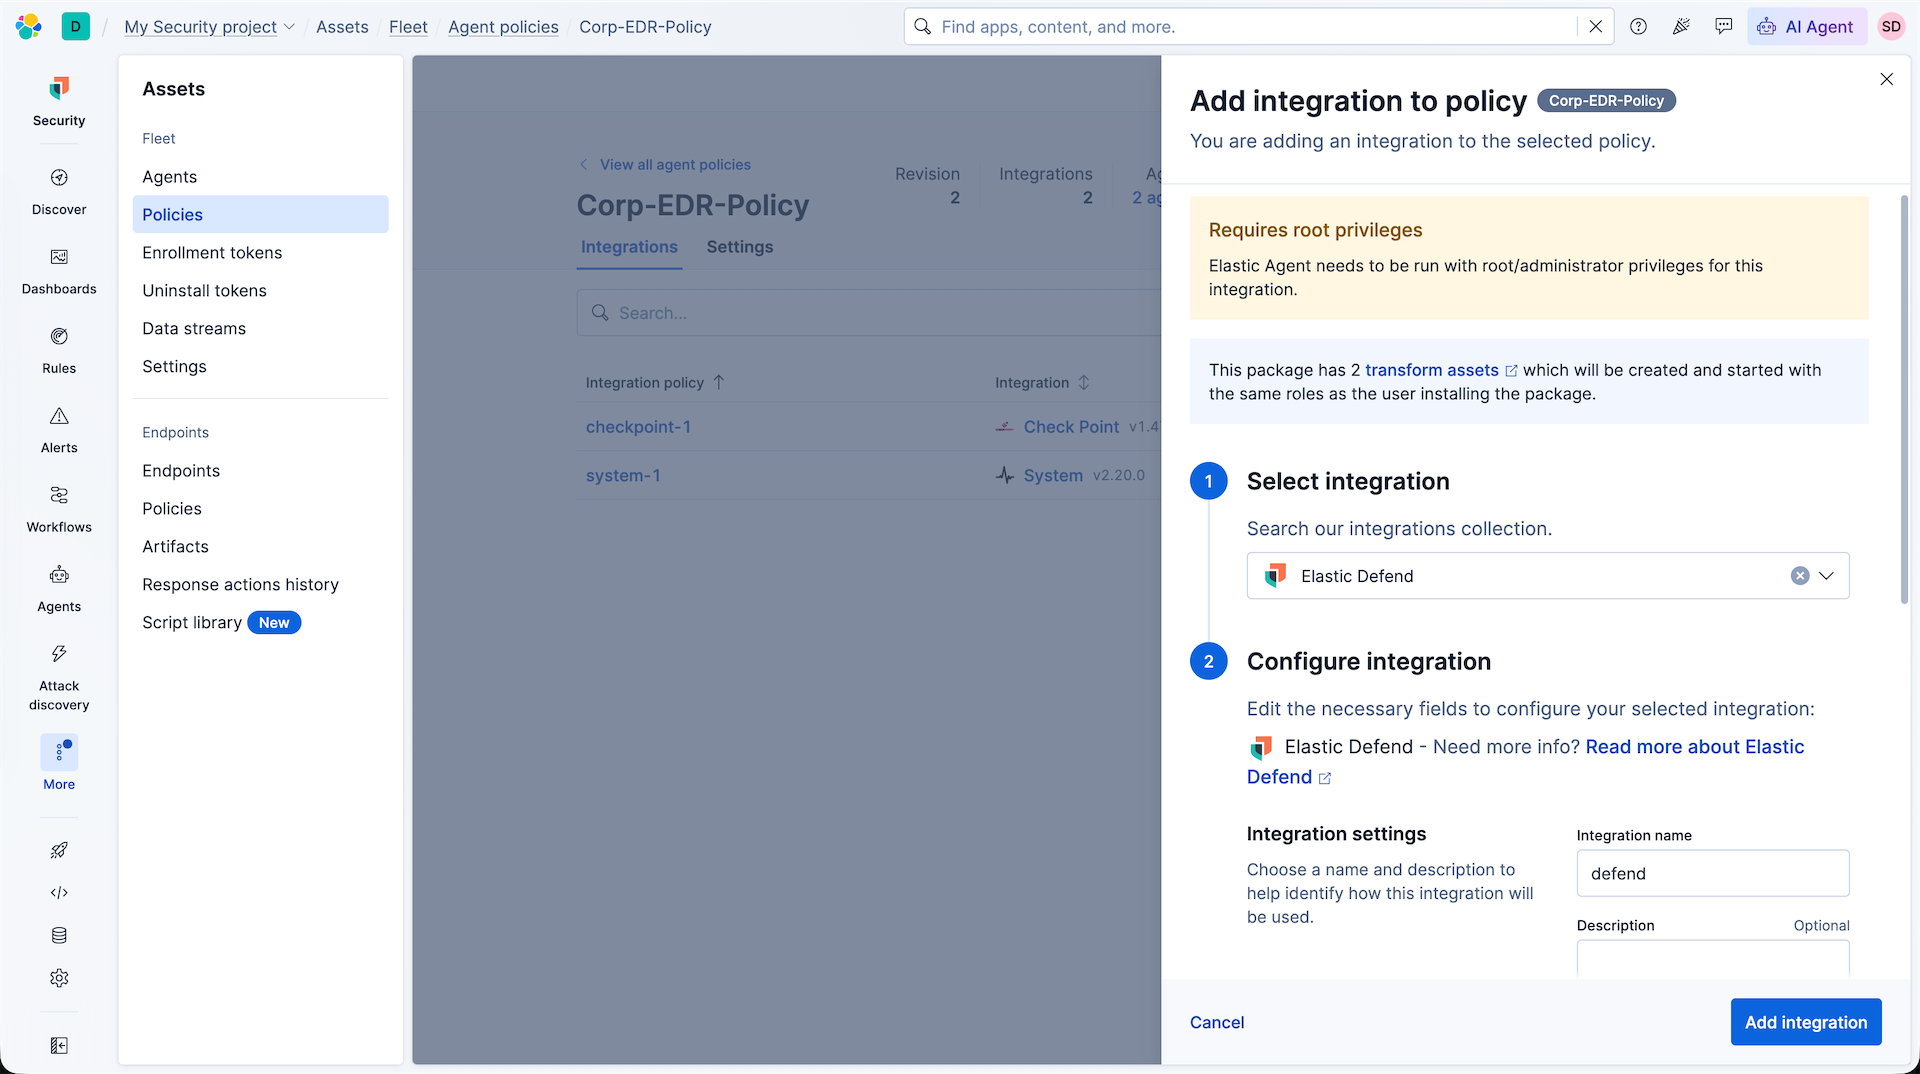
Task: Select Enrollment tokens in the Fleet menu
Action: [x=212, y=253]
